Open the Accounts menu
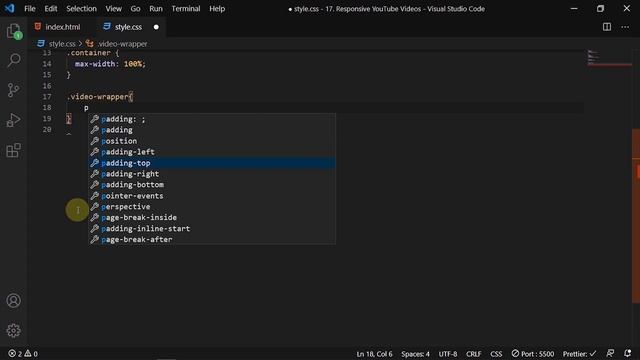 click(13, 301)
